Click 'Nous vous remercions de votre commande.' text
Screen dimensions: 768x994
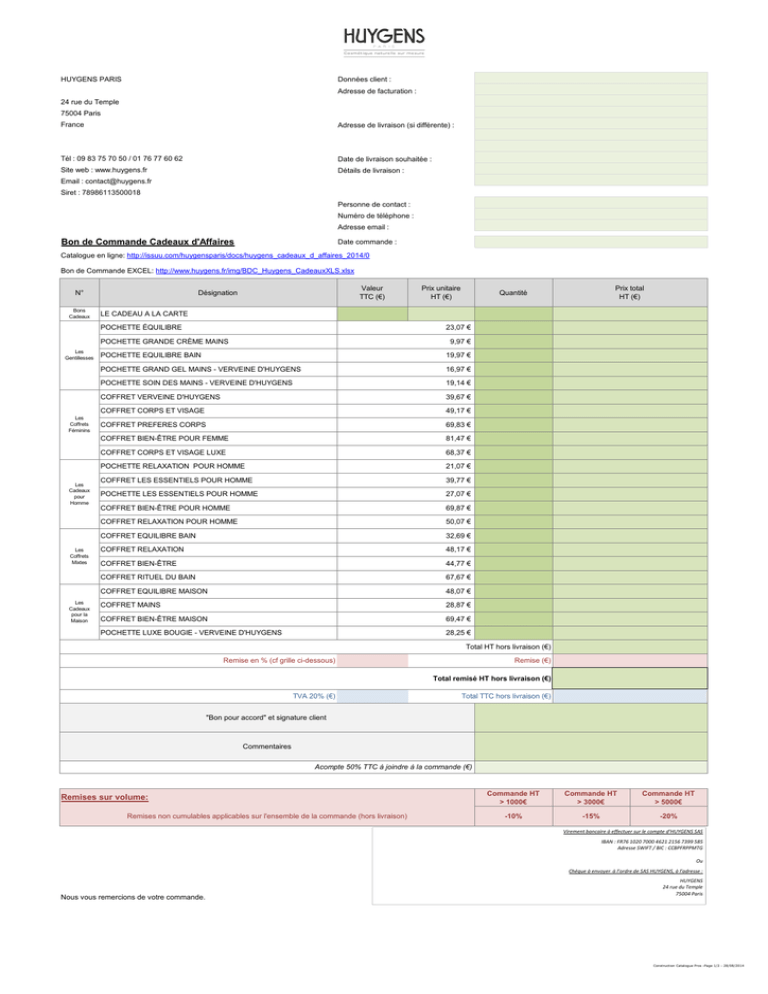tap(133, 897)
